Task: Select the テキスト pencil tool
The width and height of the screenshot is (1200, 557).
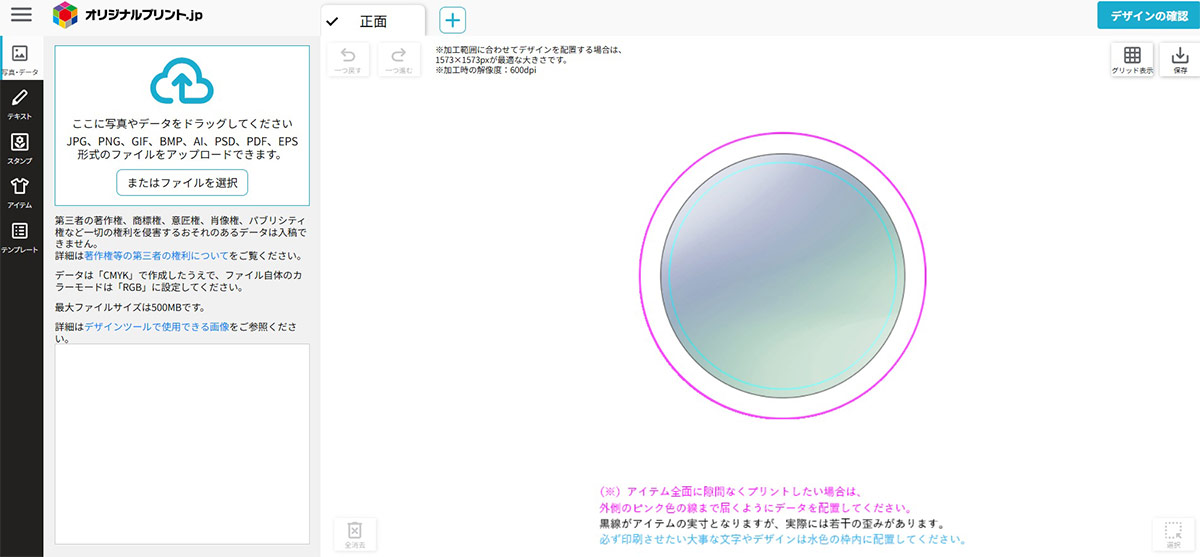Action: point(21,103)
